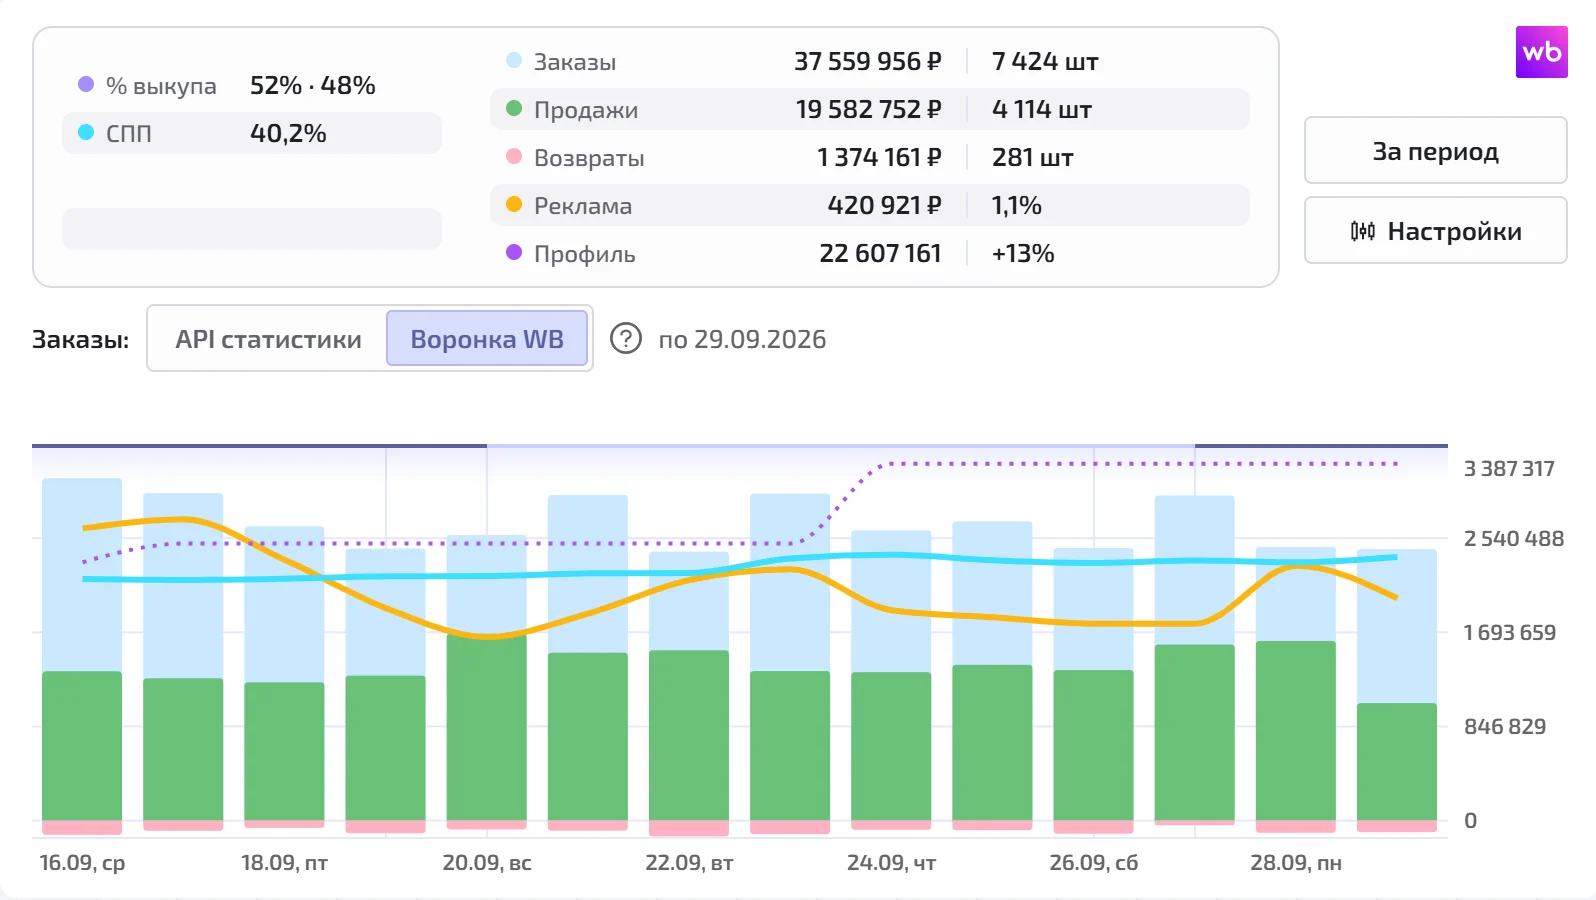This screenshot has height=900, width=1596.
Task: Toggle Заказы light-blue legend dot
Action: [x=514, y=60]
